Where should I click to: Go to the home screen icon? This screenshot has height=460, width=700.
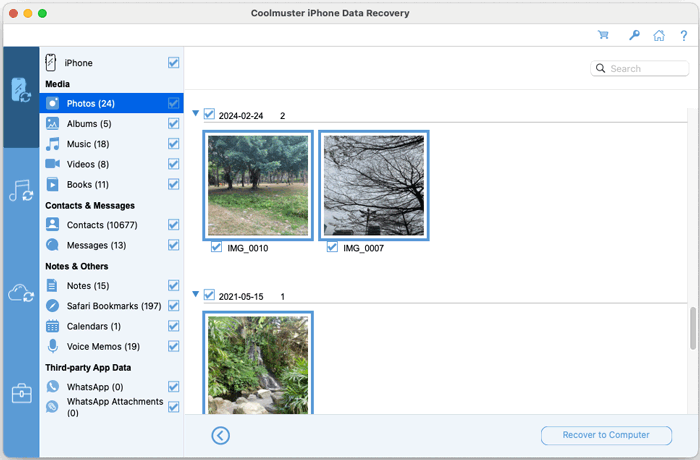659,35
